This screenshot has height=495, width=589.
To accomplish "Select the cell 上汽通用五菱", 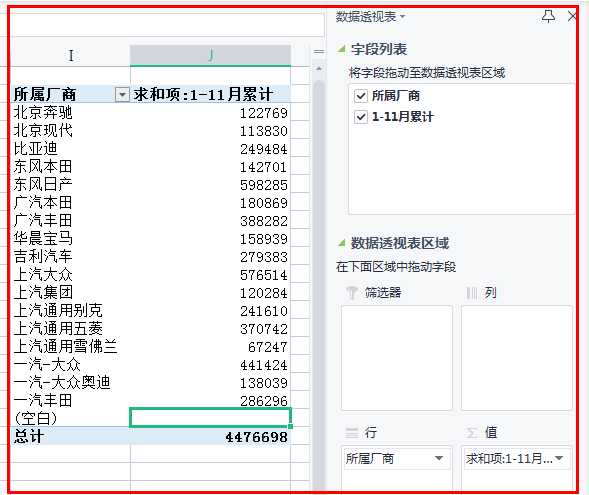I will pos(70,329).
